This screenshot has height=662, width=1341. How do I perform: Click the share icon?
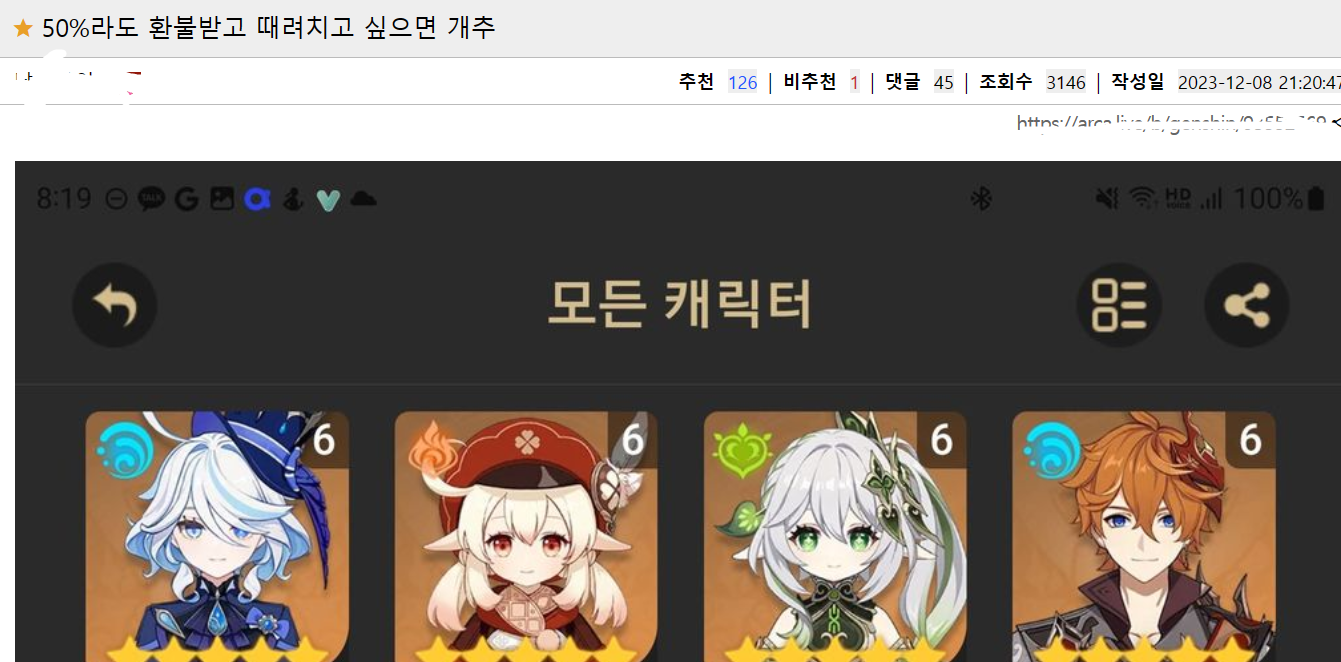point(1247,305)
